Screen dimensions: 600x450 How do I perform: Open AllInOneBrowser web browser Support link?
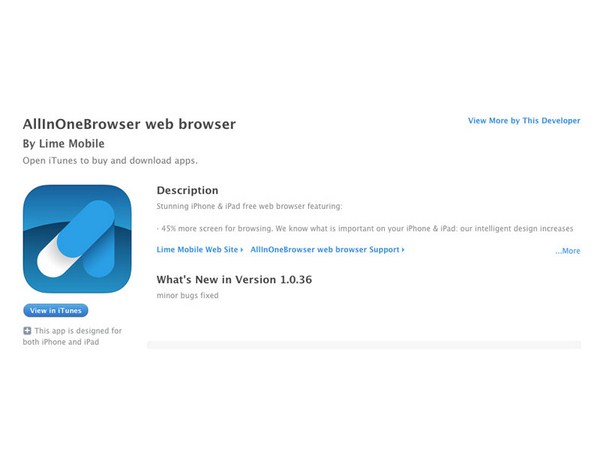327,249
